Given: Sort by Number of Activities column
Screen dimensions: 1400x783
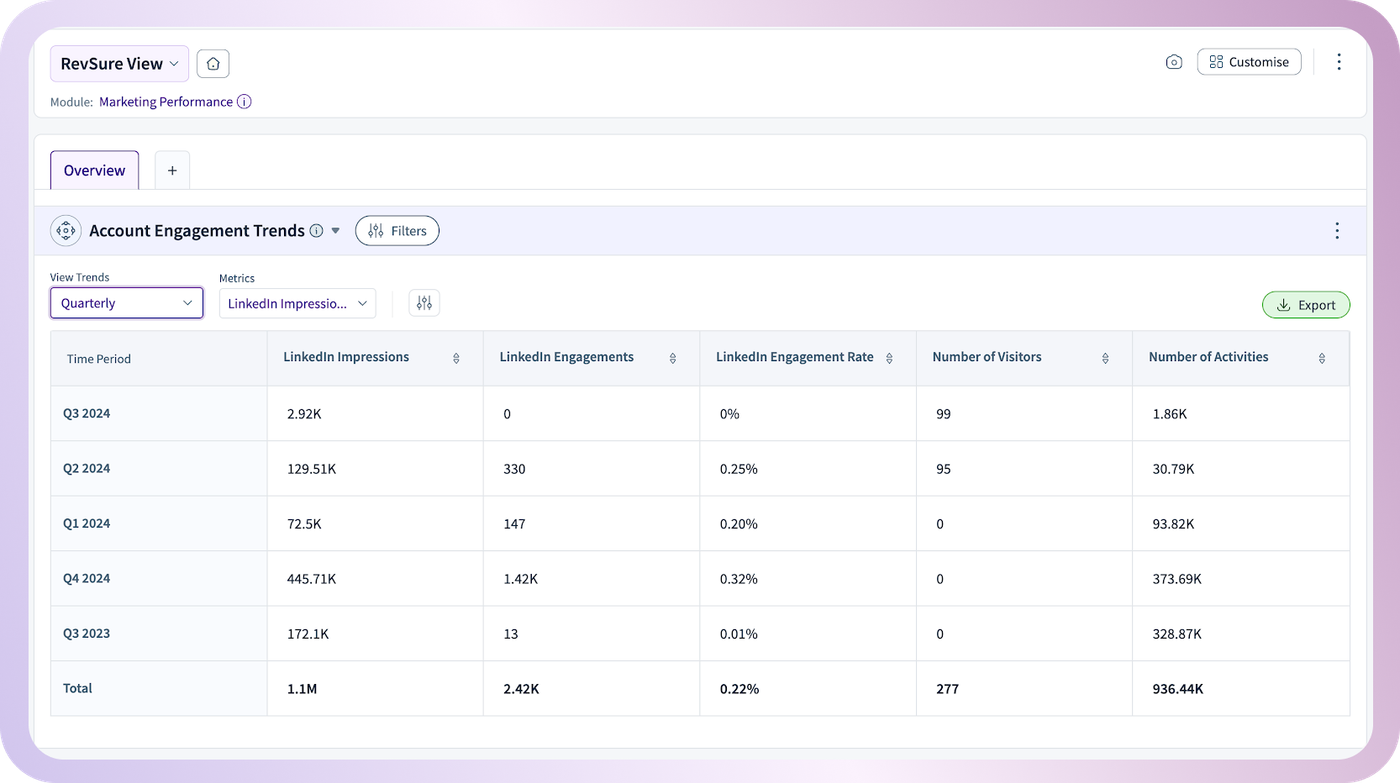Looking at the screenshot, I should click(1322, 358).
